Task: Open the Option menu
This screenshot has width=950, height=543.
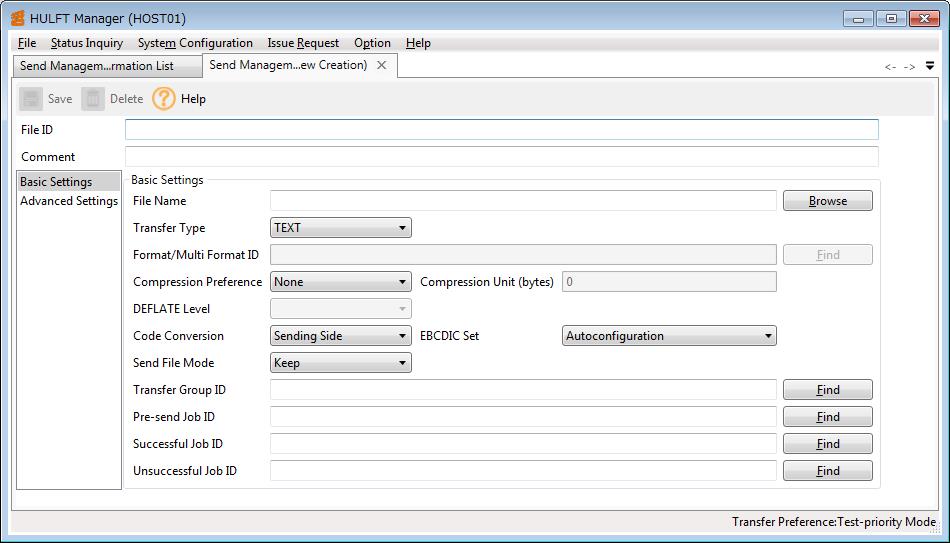Action: coord(372,43)
